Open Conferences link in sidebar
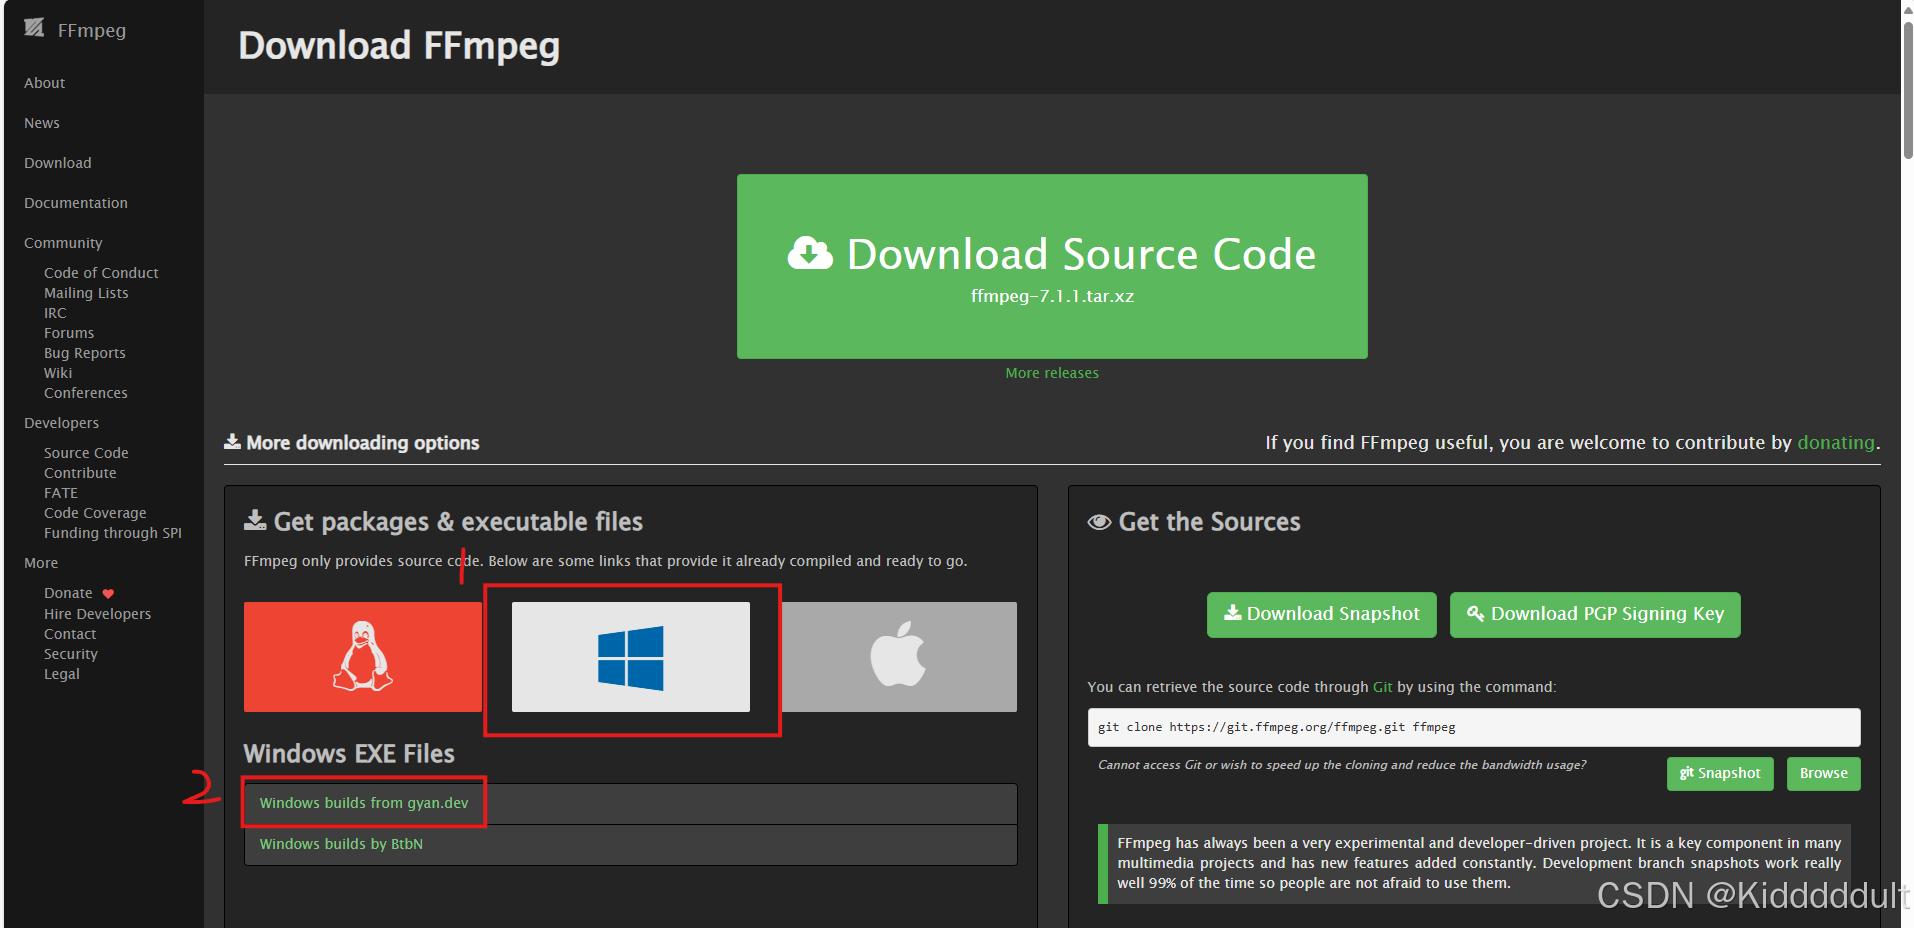Viewport: 1914px width, 928px height. [86, 393]
